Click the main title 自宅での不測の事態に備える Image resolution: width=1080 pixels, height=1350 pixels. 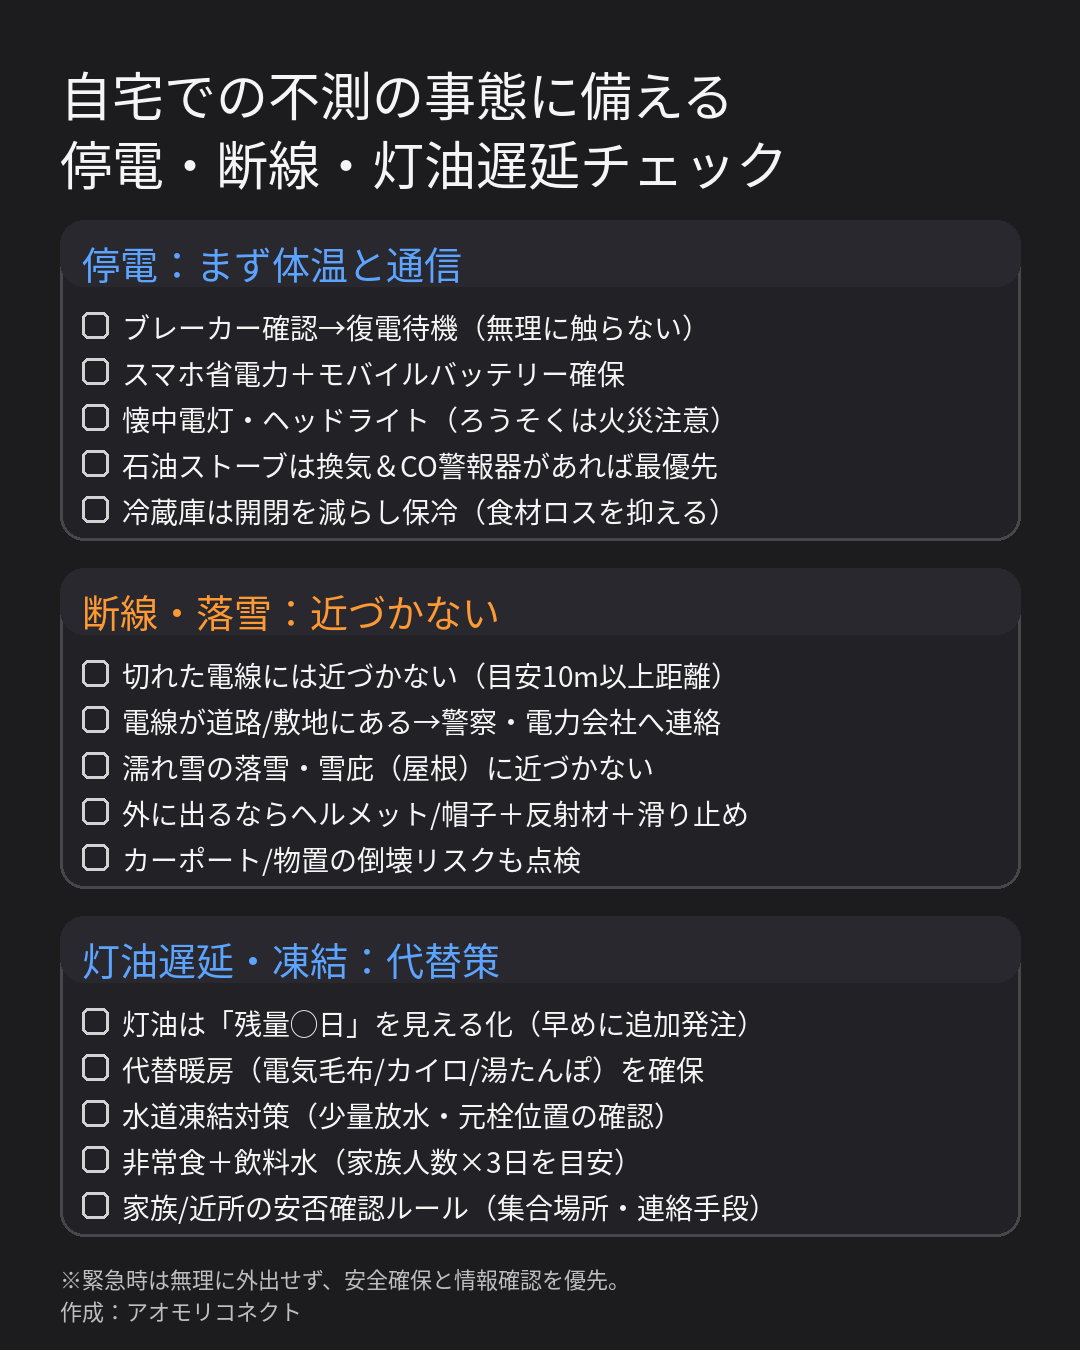tap(397, 98)
